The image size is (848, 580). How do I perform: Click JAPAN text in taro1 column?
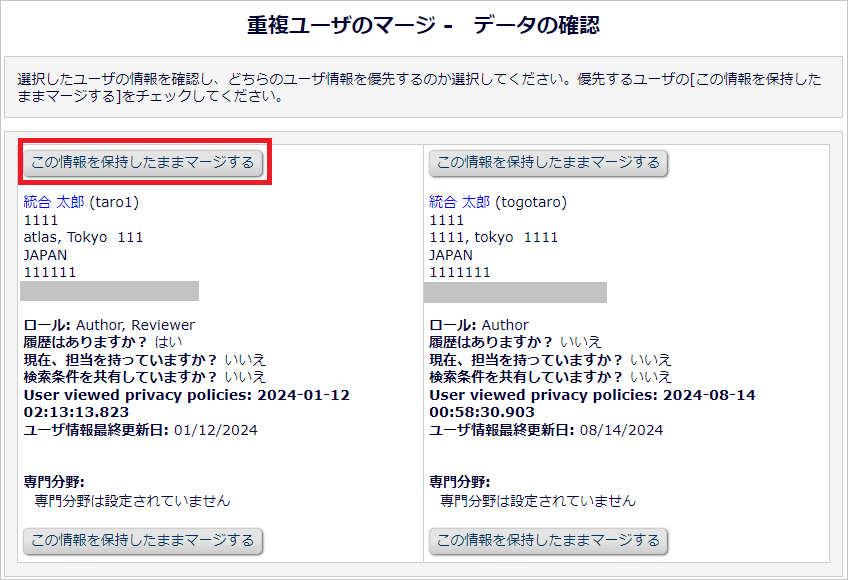(45, 255)
